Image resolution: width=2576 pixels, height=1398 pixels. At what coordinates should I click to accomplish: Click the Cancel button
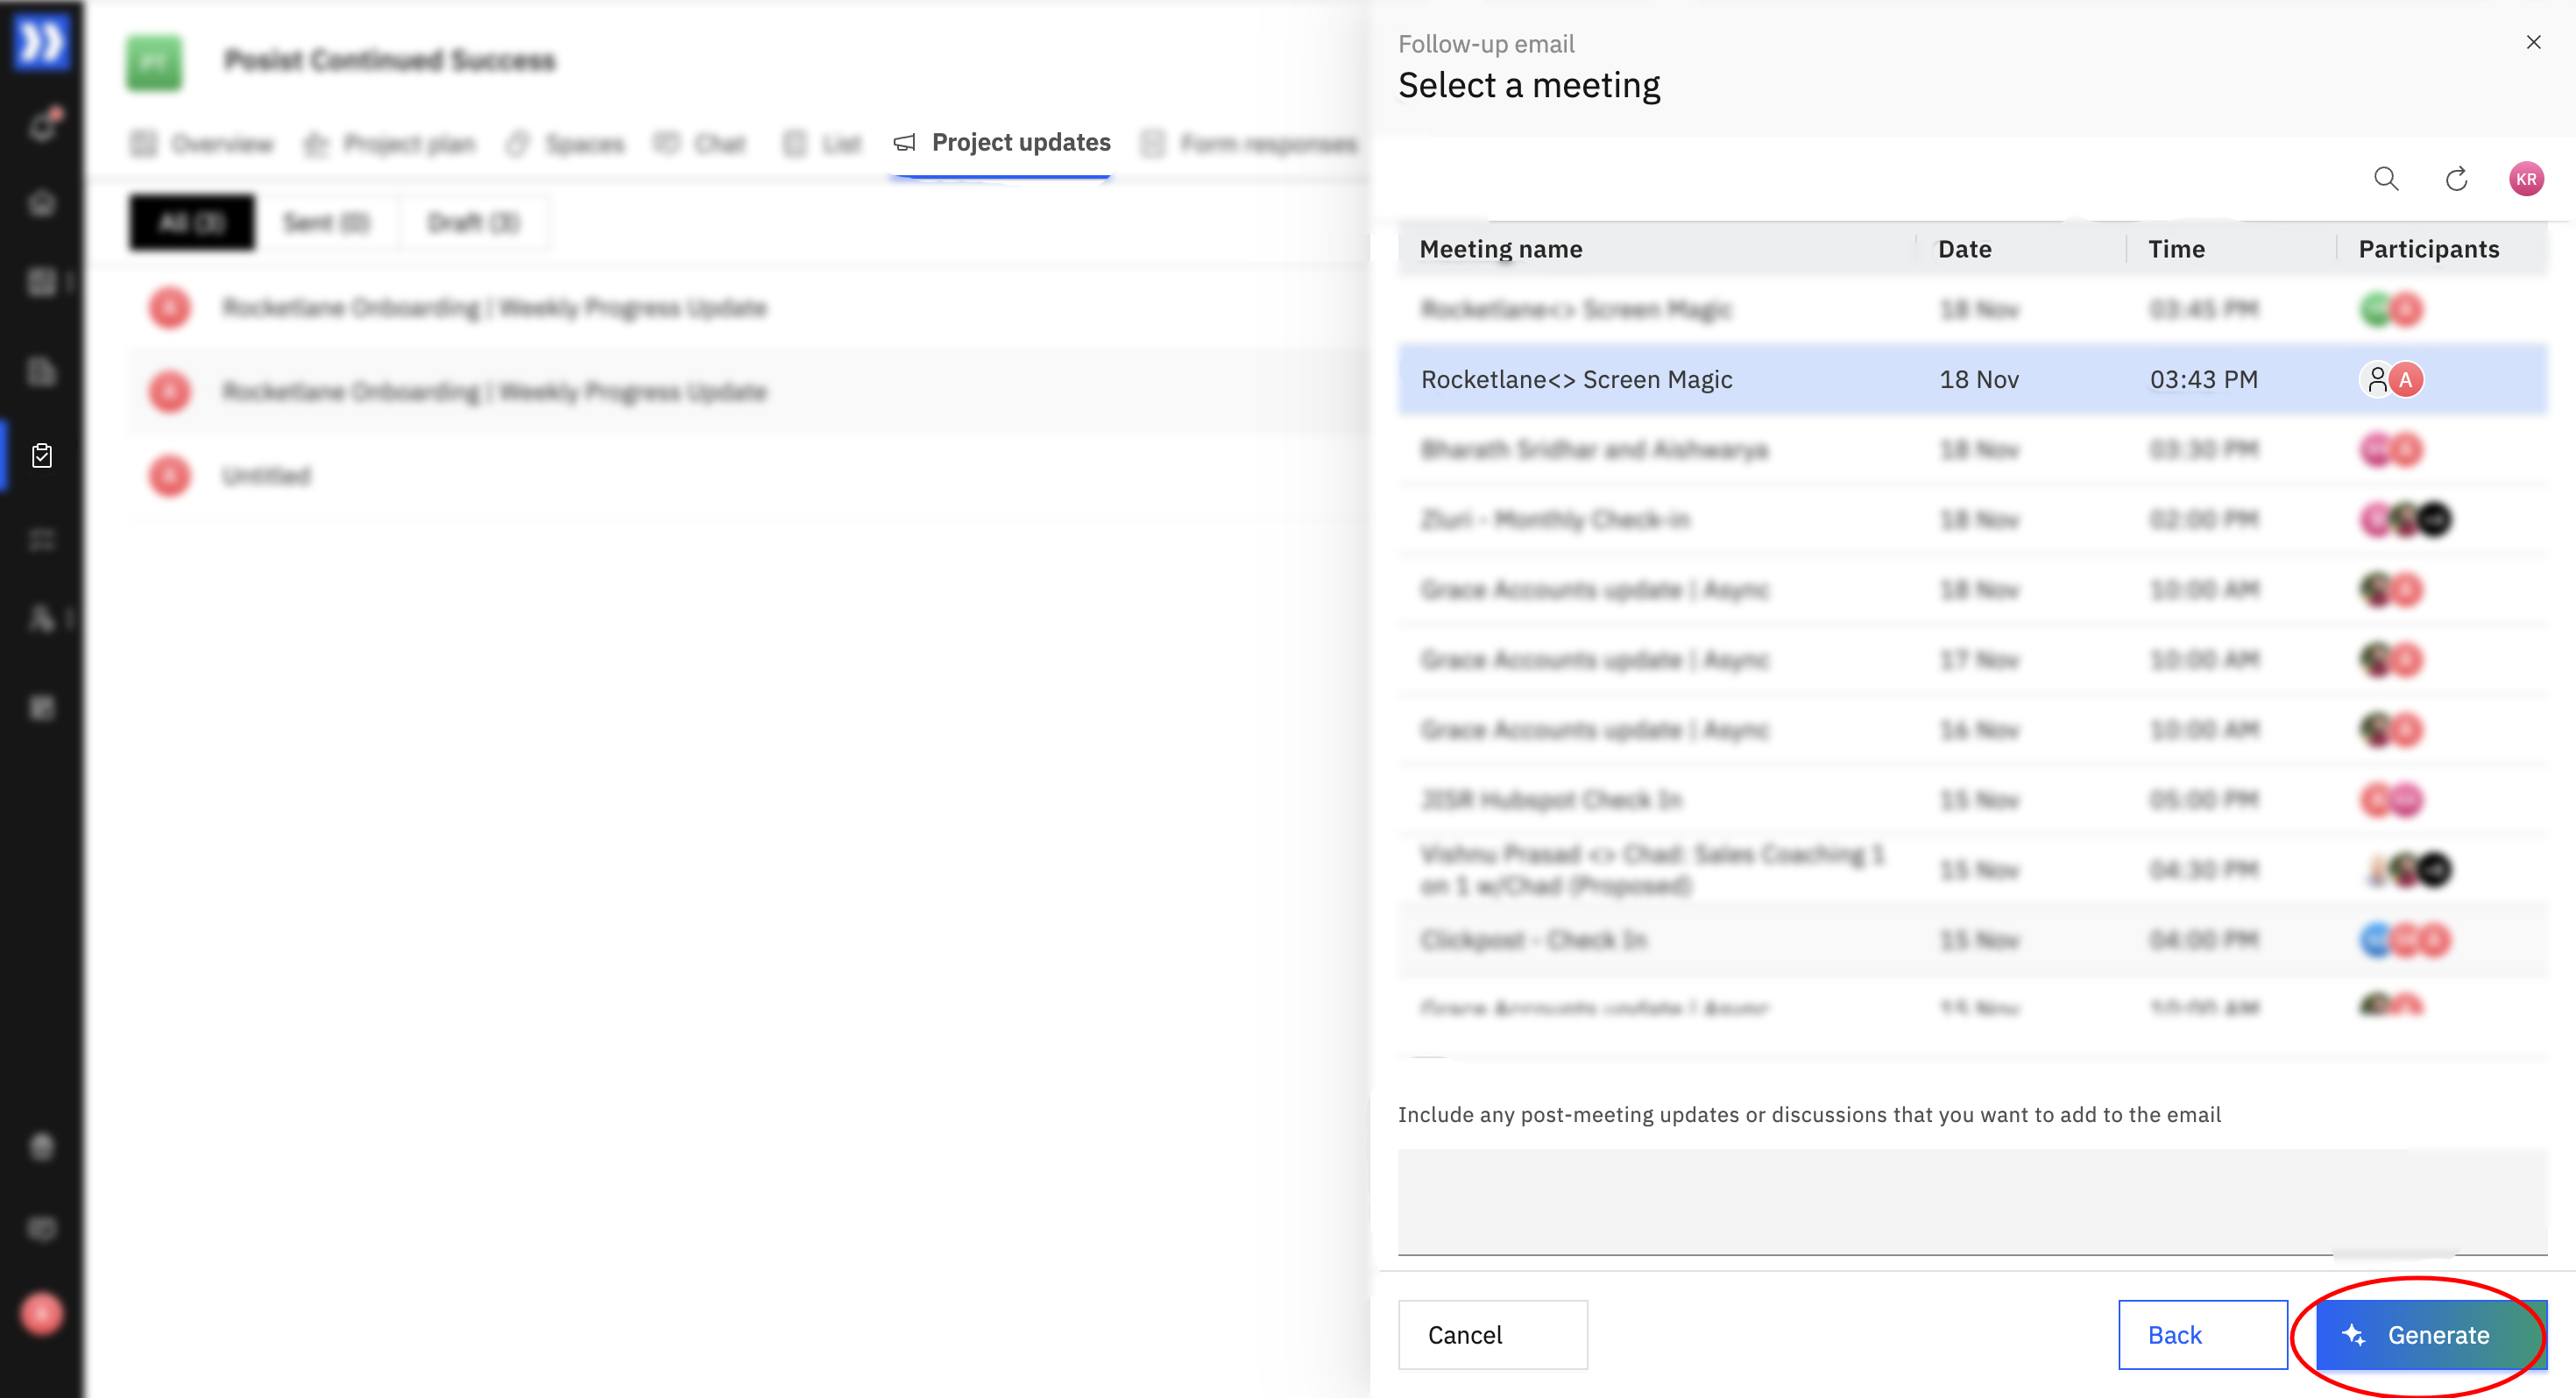[1492, 1334]
